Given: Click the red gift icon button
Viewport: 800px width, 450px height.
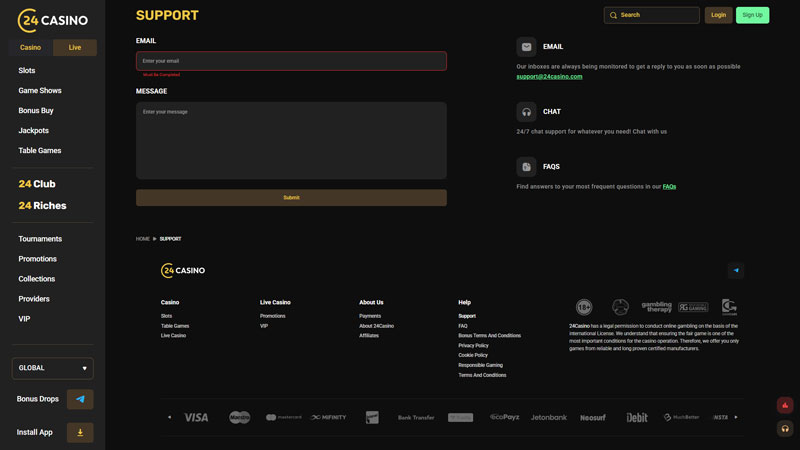Looking at the screenshot, I should pyautogui.click(x=785, y=405).
